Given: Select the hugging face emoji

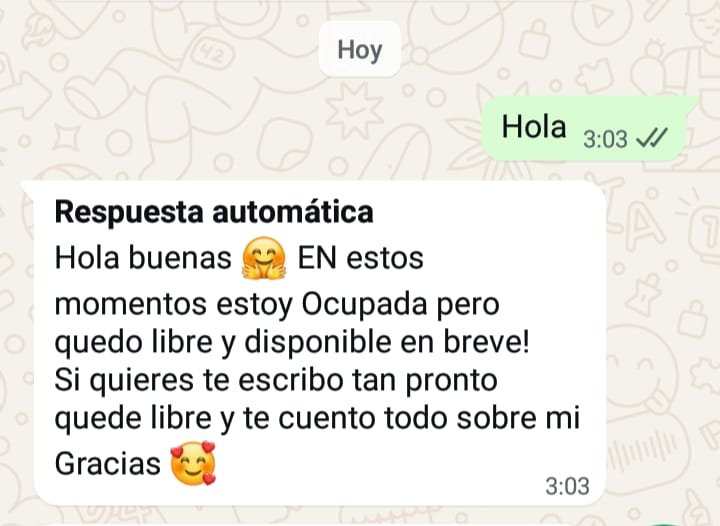Looking at the screenshot, I should pyautogui.click(x=264, y=258).
